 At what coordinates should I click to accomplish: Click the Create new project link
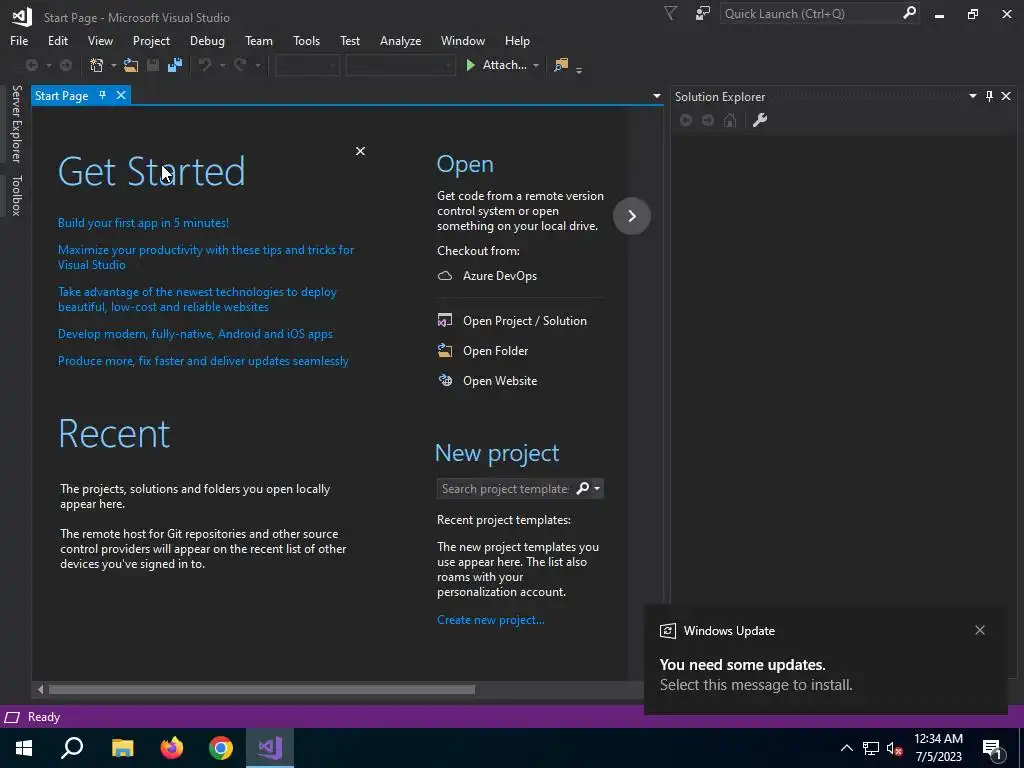(x=490, y=620)
